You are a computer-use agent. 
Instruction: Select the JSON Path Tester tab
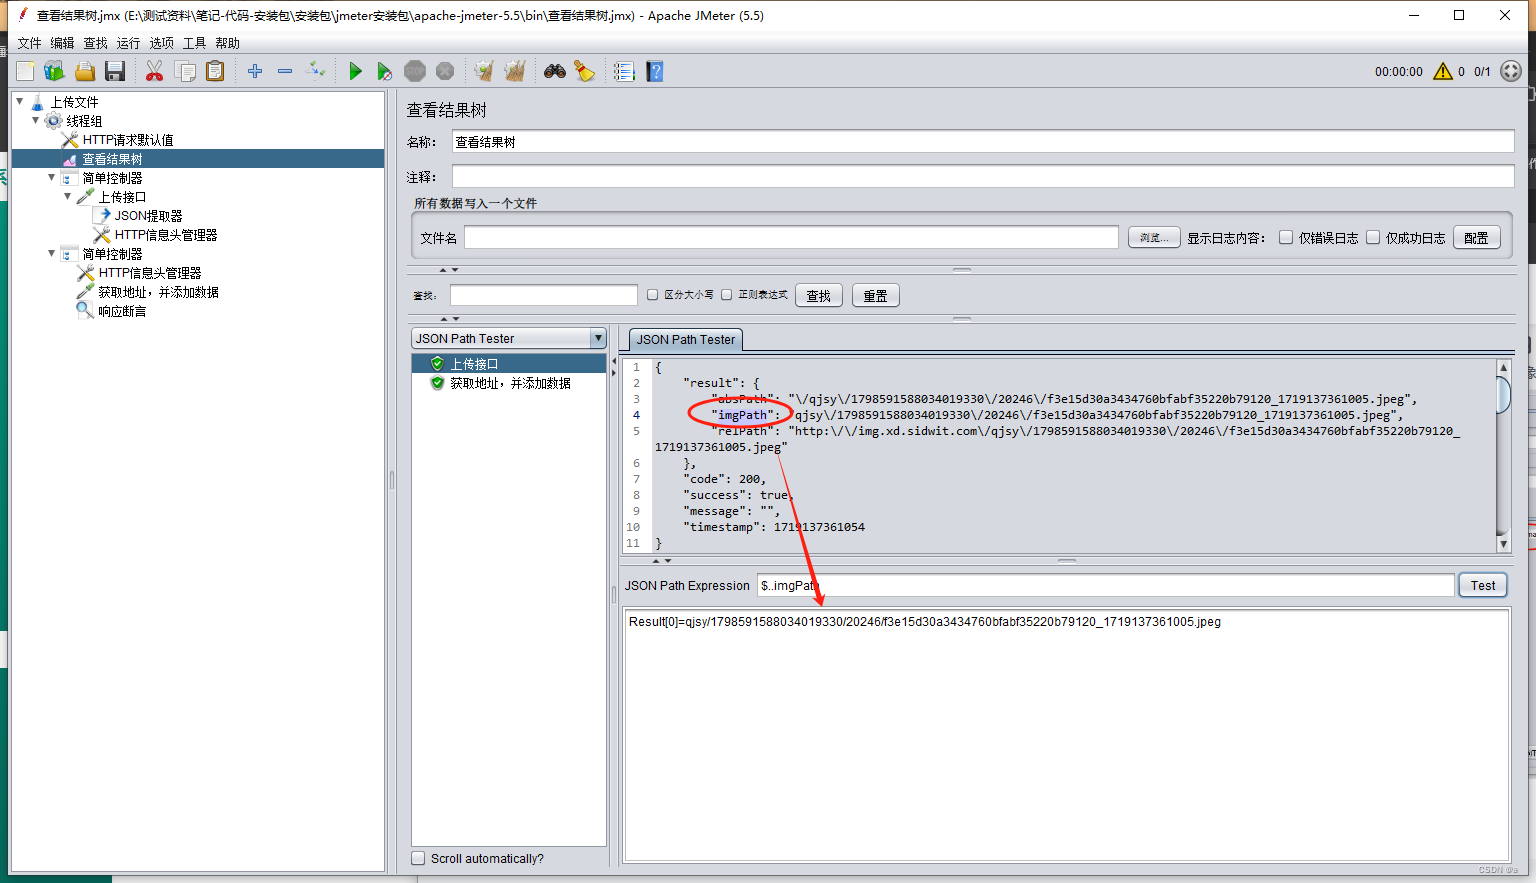point(684,339)
